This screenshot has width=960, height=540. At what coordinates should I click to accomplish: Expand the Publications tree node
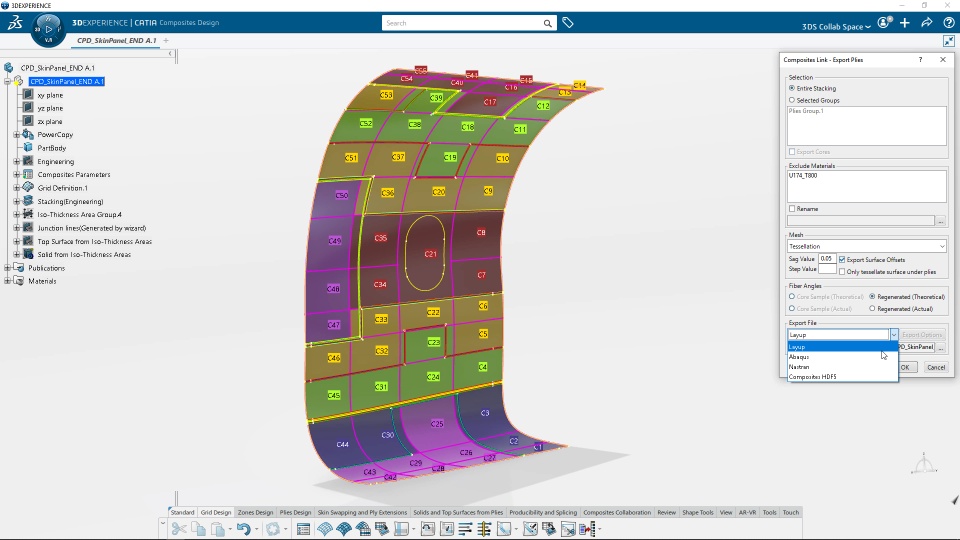coord(7,268)
